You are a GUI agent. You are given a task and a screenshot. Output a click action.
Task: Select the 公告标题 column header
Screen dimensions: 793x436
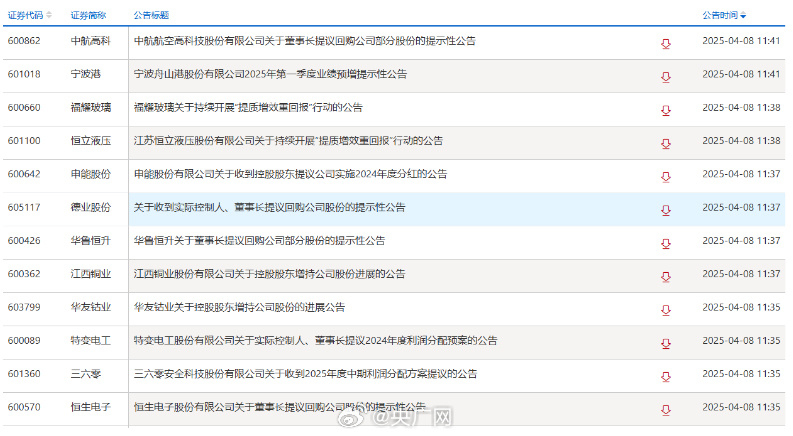pyautogui.click(x=151, y=16)
